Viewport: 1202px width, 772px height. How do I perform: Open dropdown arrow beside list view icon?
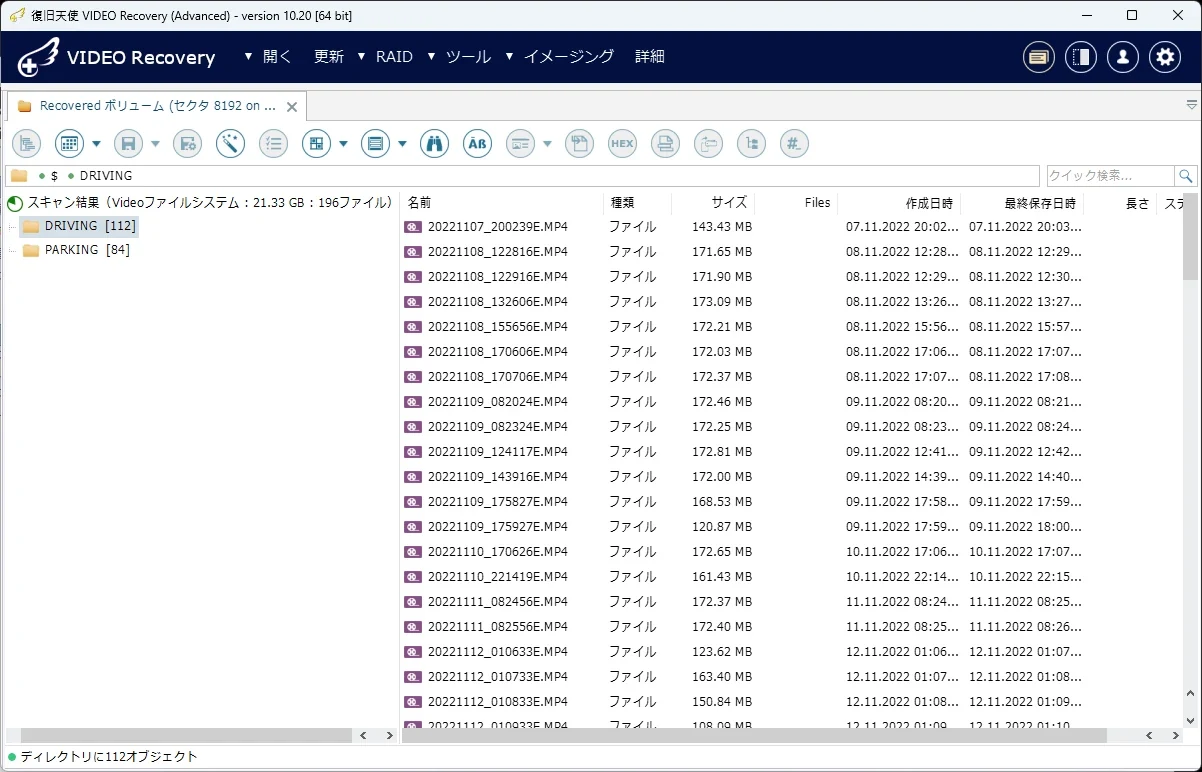click(x=402, y=144)
